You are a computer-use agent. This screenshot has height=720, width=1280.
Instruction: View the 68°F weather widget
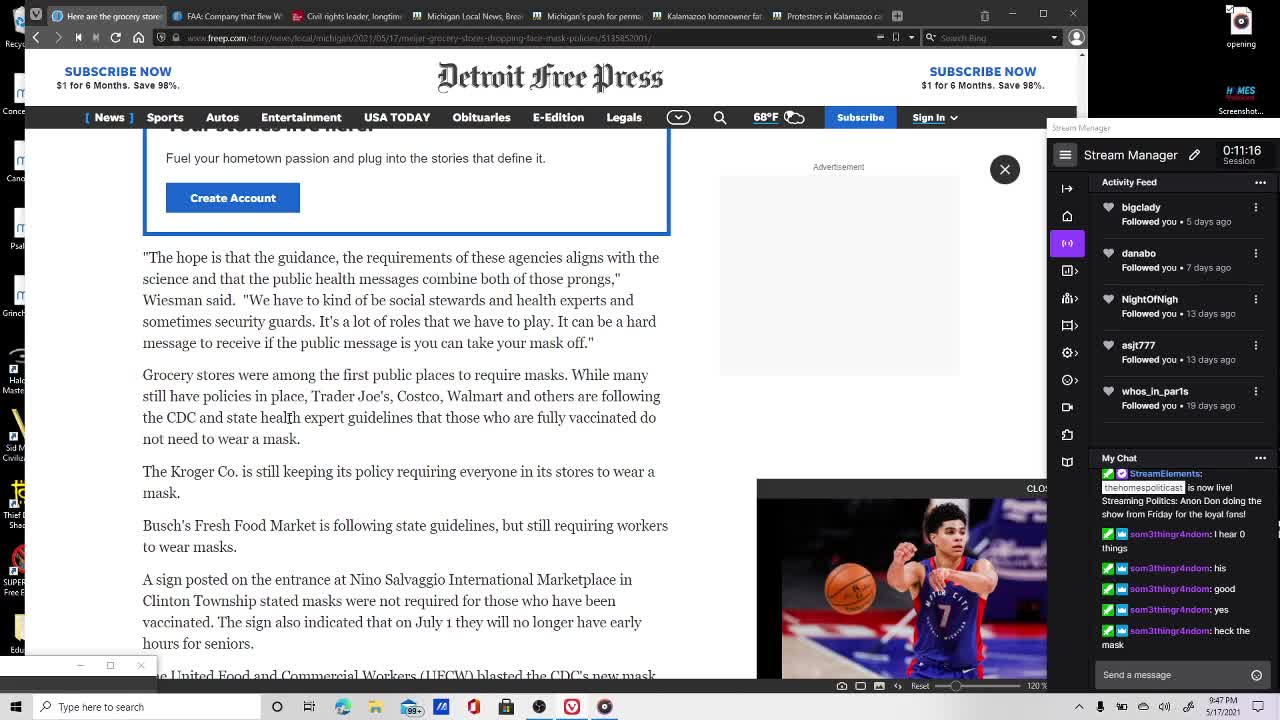coord(779,118)
